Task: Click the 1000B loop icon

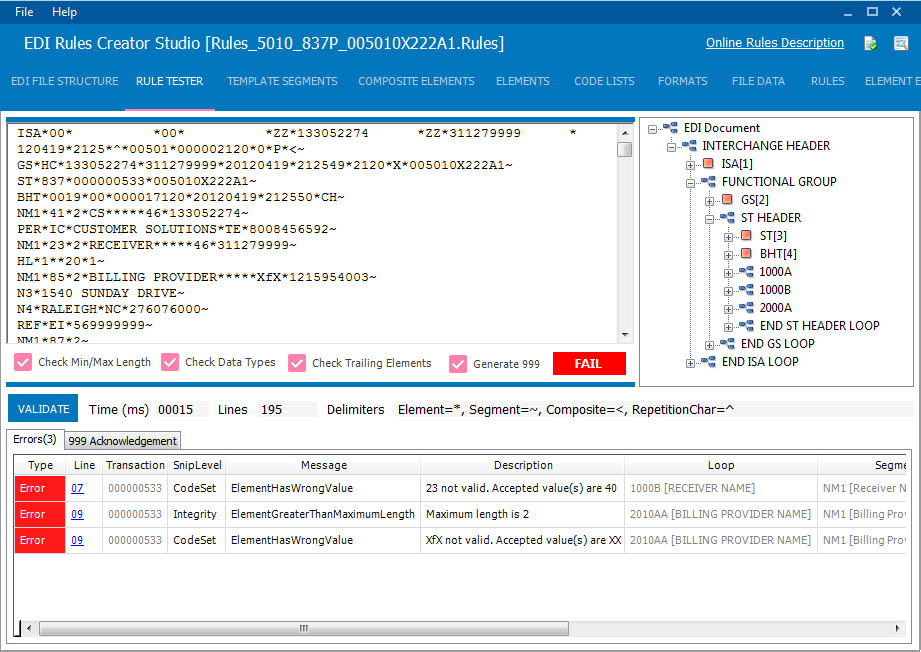Action: coord(746,290)
